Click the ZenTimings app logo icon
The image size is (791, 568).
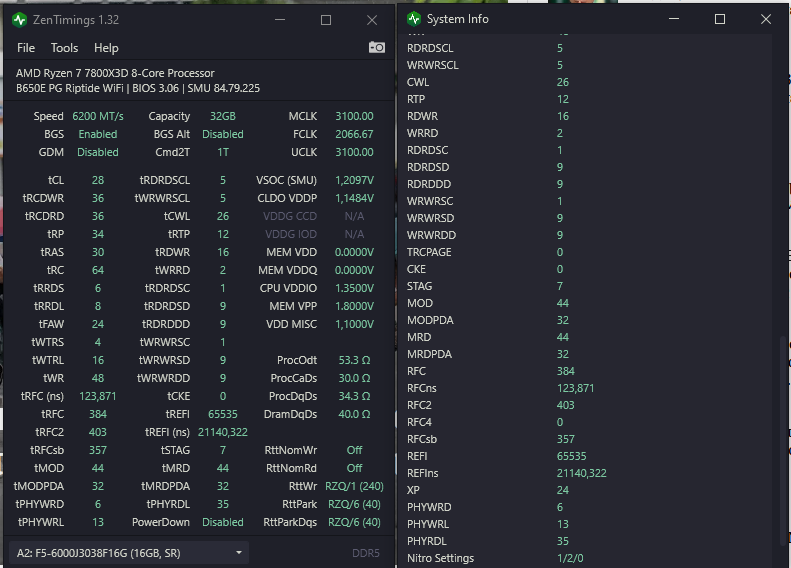(x=20, y=20)
